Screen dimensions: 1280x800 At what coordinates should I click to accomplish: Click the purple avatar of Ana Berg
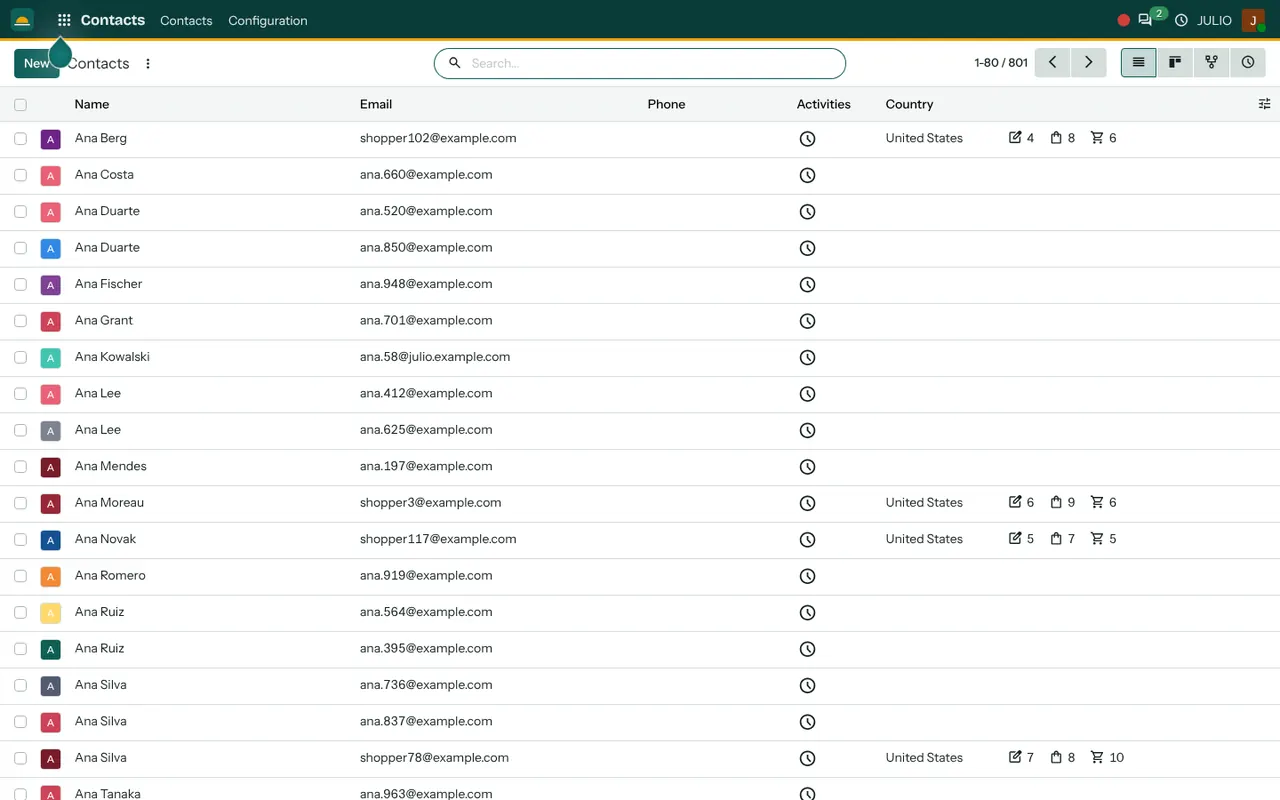pyautogui.click(x=51, y=140)
